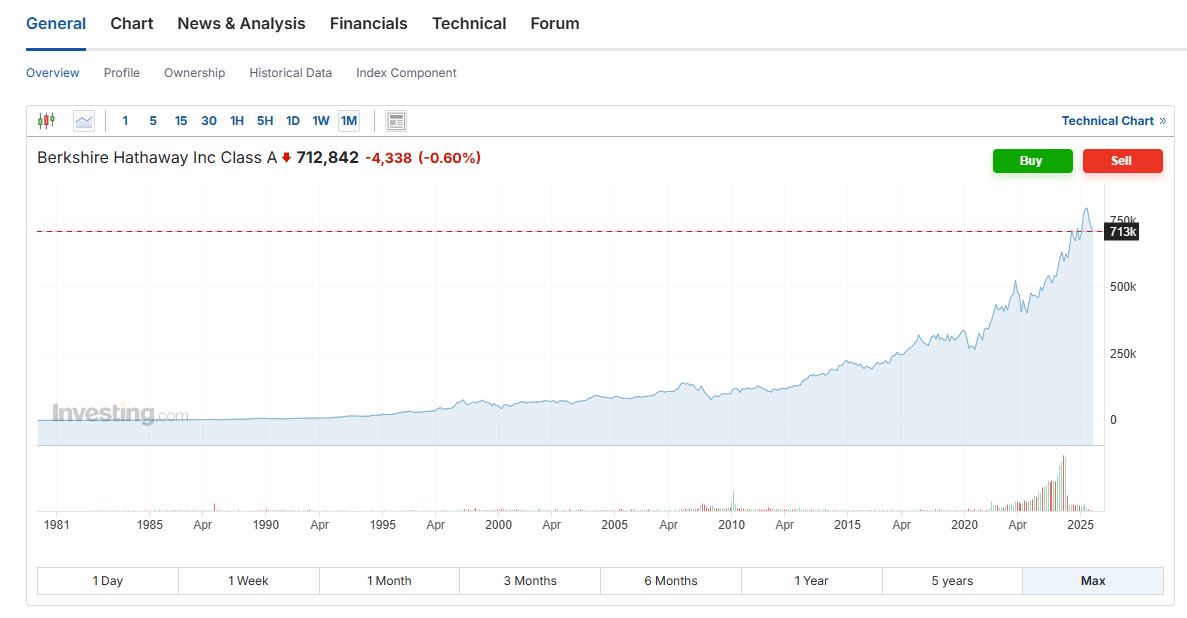Screen dimensions: 1187x618
Task: Open the General tab
Action: point(56,23)
